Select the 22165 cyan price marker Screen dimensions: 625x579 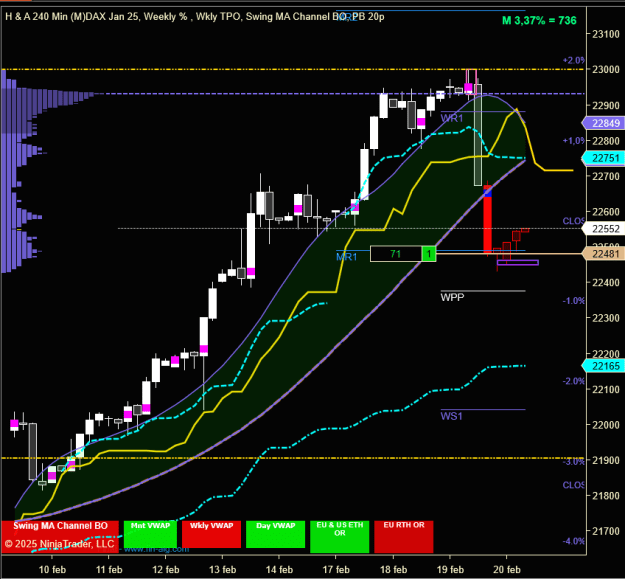(x=603, y=366)
